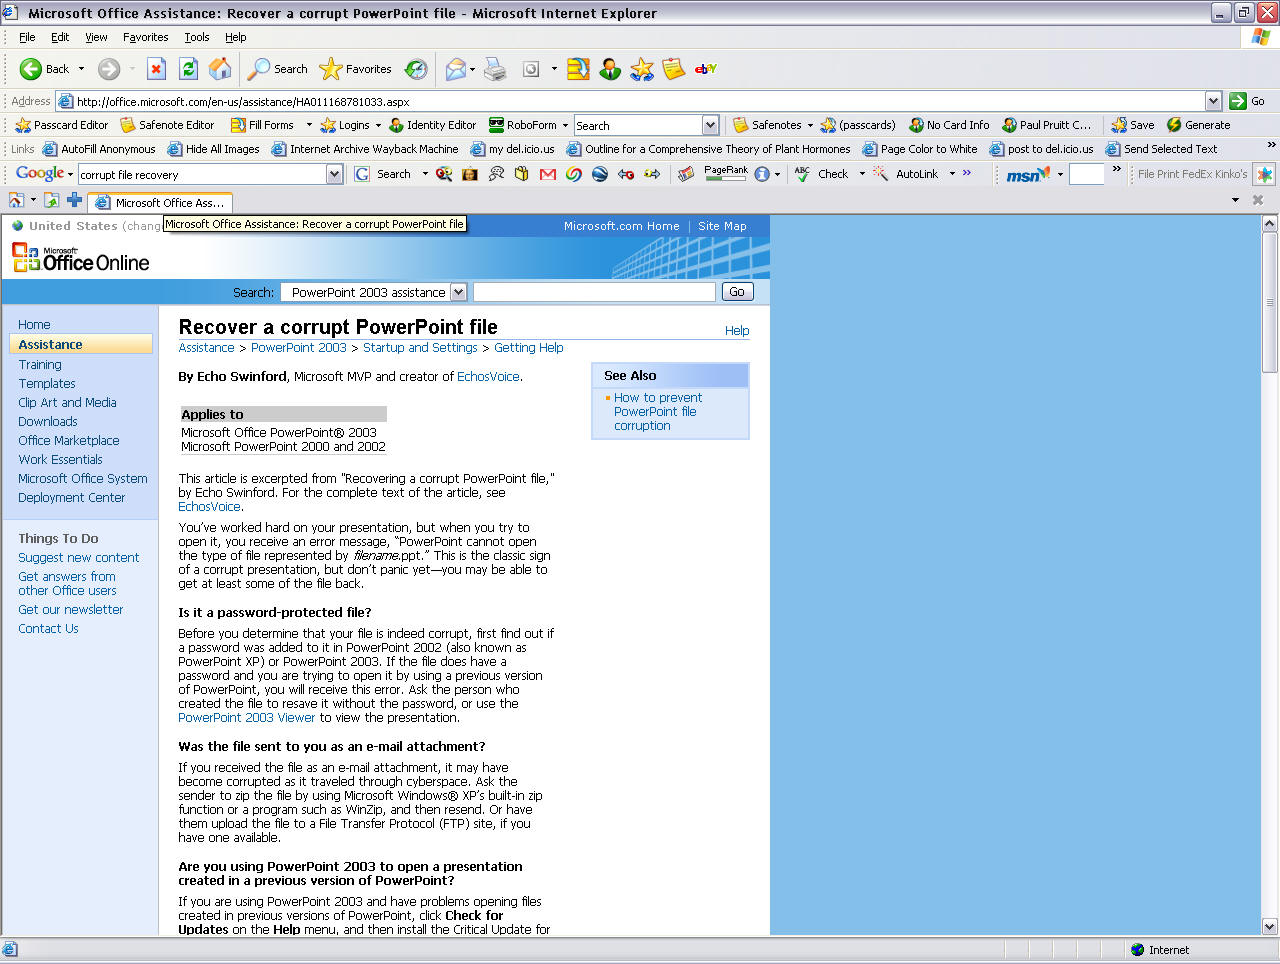Click the RoboForm Fill Forms toolbar icon
Viewport: 1280px width, 964px height.
(578, 69)
